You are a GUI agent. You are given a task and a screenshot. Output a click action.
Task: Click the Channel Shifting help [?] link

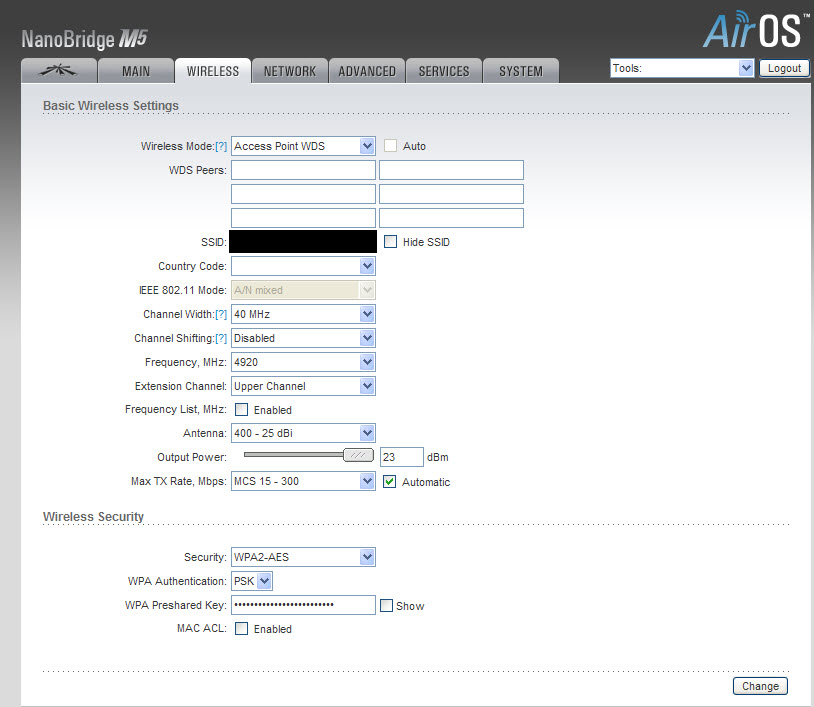[221, 338]
